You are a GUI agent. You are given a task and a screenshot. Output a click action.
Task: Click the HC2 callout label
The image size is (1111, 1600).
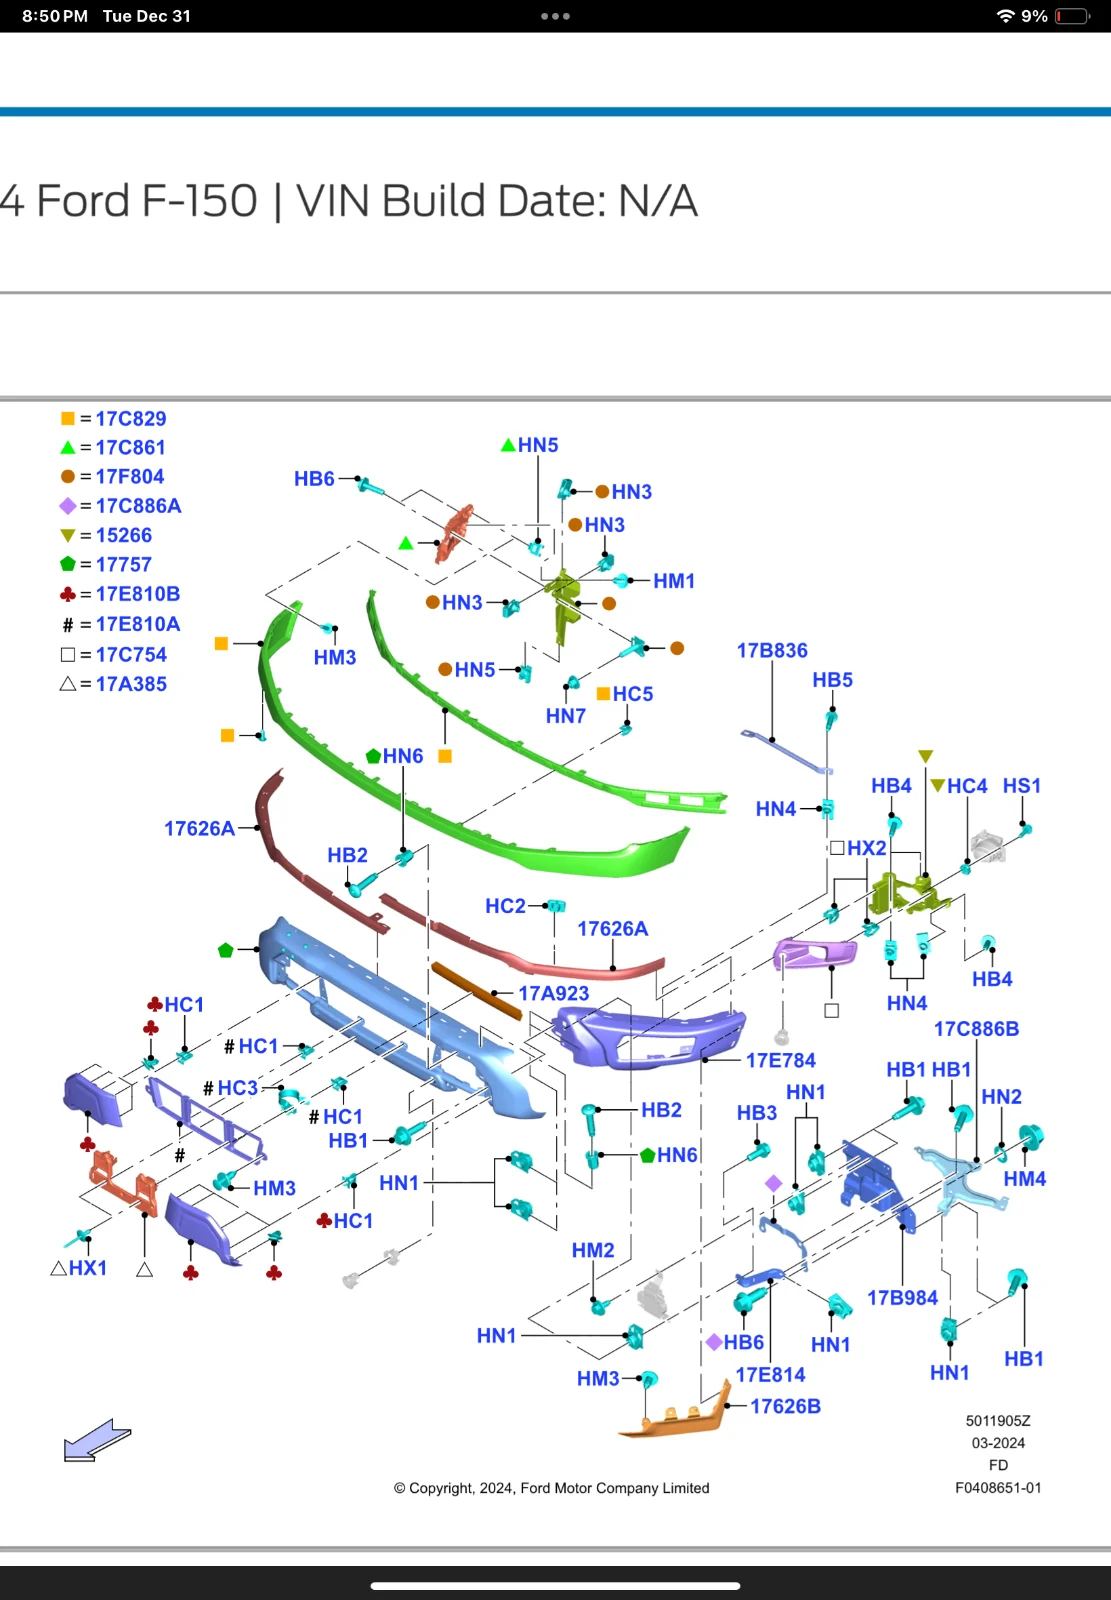click(505, 906)
